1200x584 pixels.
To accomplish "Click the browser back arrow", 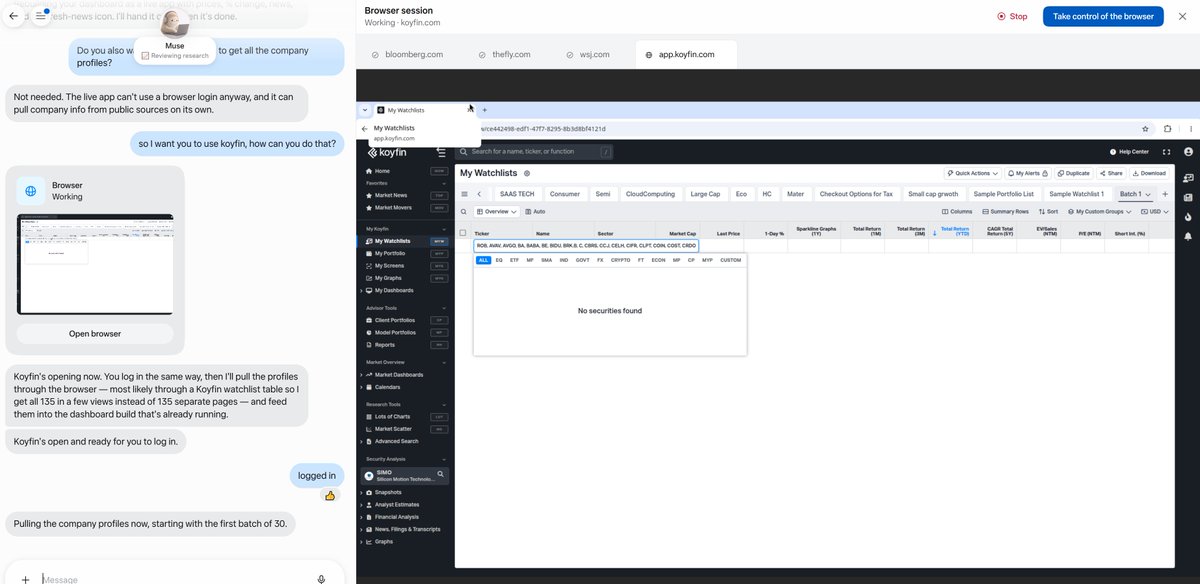I will (x=365, y=129).
